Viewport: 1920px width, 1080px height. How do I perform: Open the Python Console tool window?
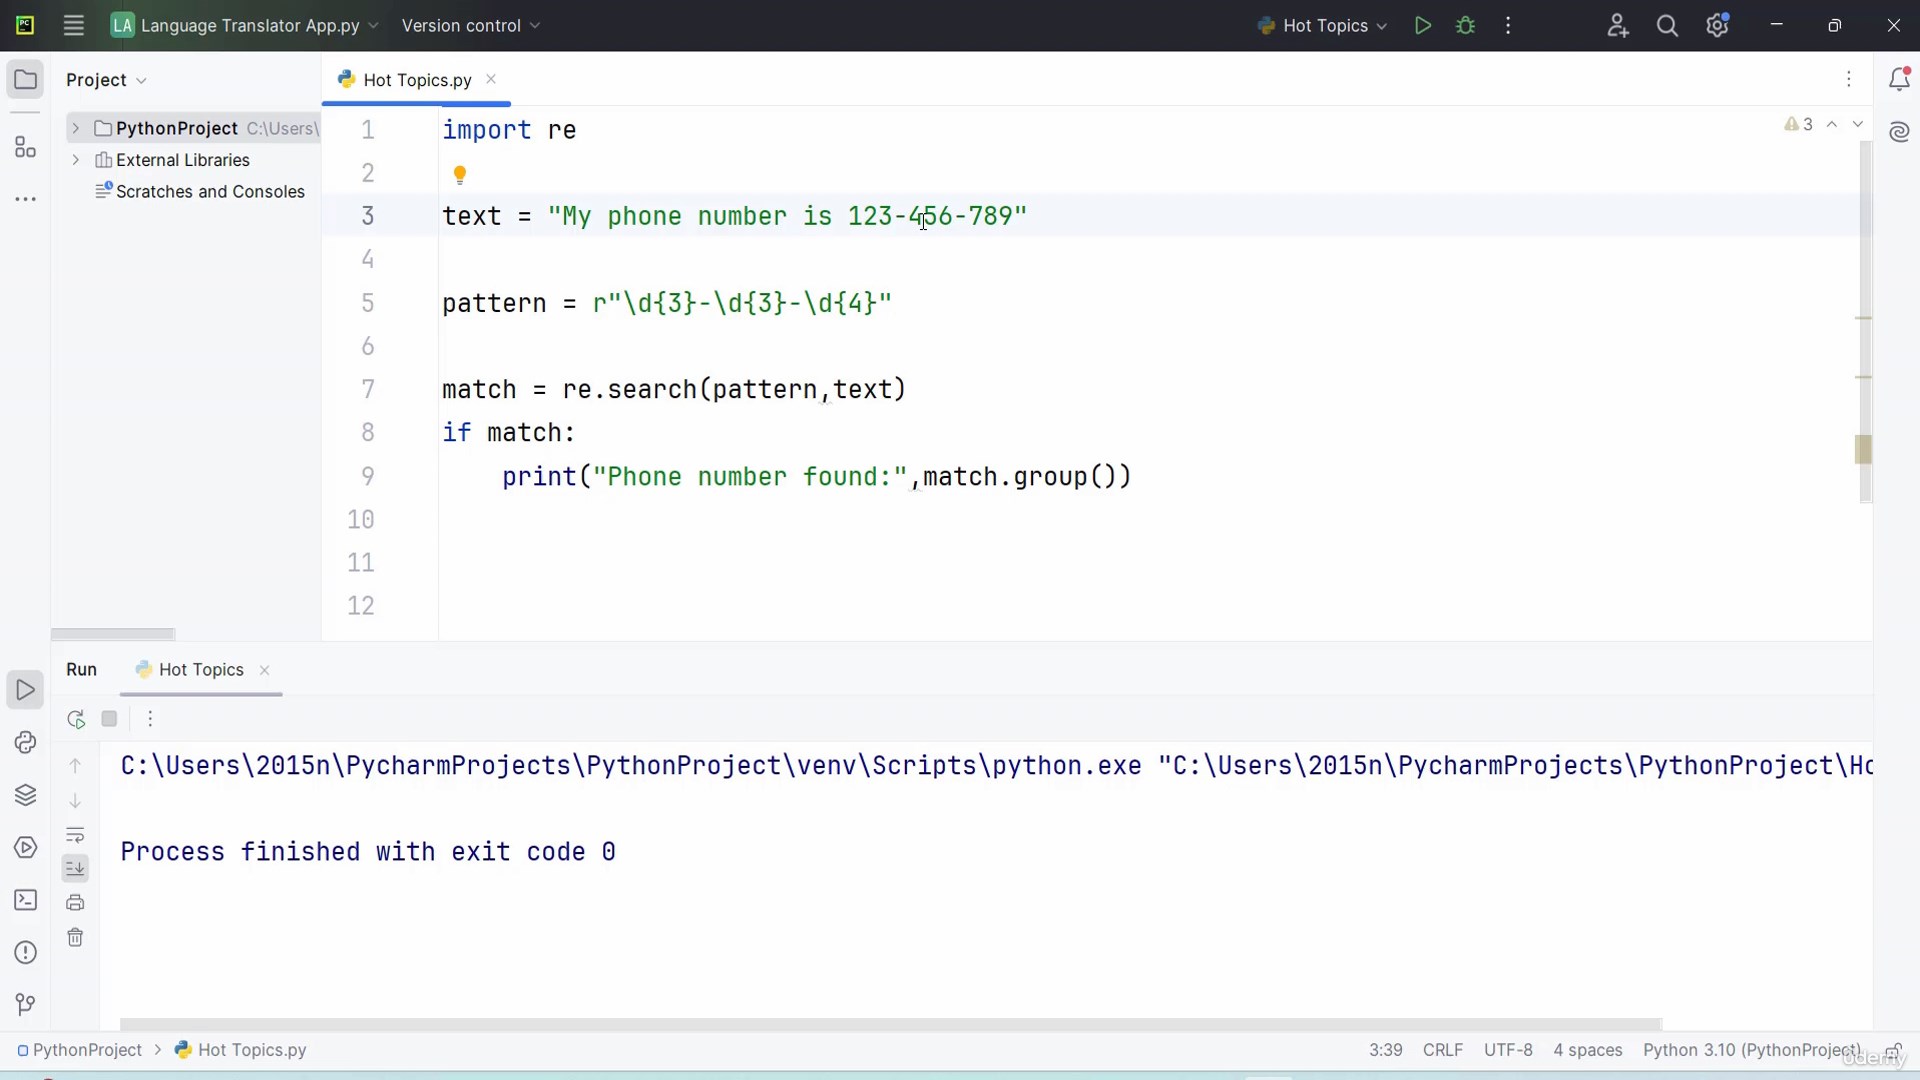tap(26, 743)
